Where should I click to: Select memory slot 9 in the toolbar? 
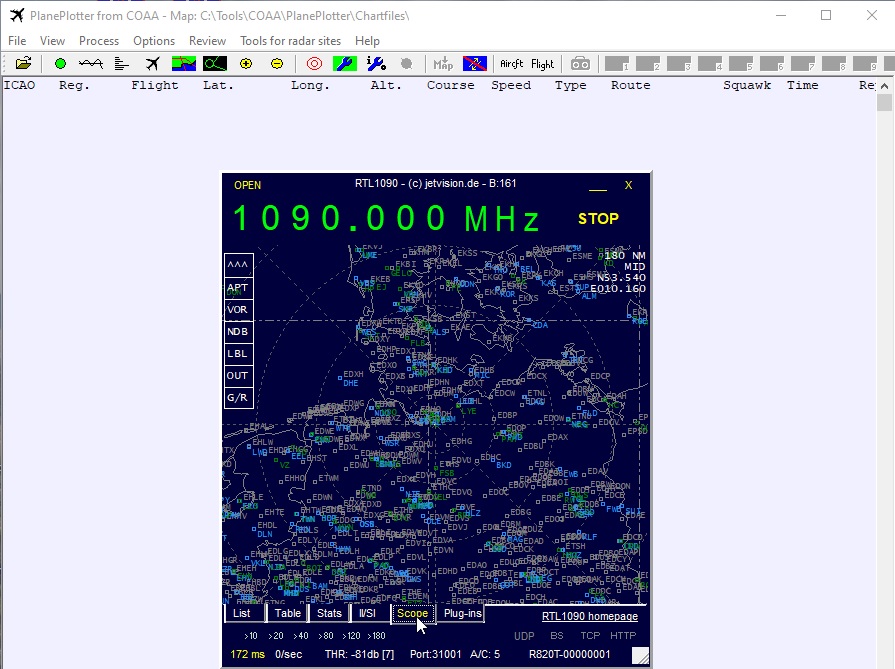pos(865,63)
